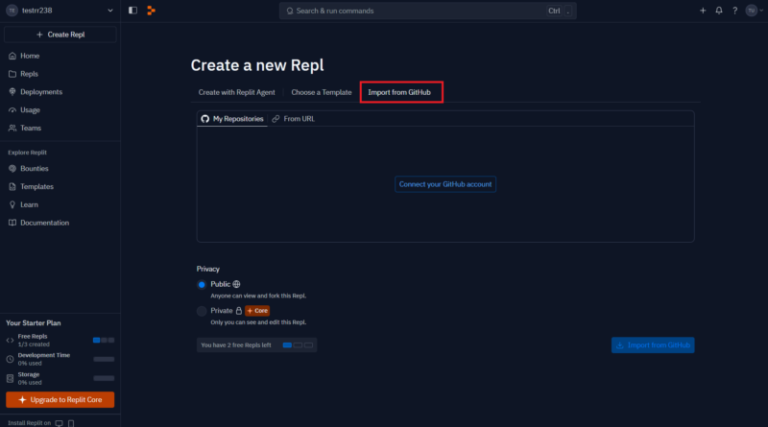
Task: Open Bounties in the sidebar
Action: click(34, 168)
